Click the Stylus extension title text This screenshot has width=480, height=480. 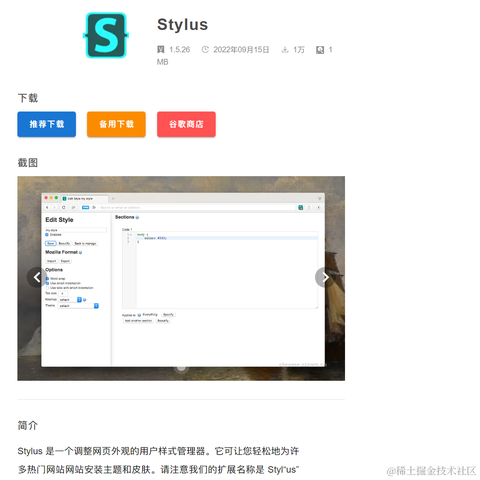pyautogui.click(x=182, y=25)
